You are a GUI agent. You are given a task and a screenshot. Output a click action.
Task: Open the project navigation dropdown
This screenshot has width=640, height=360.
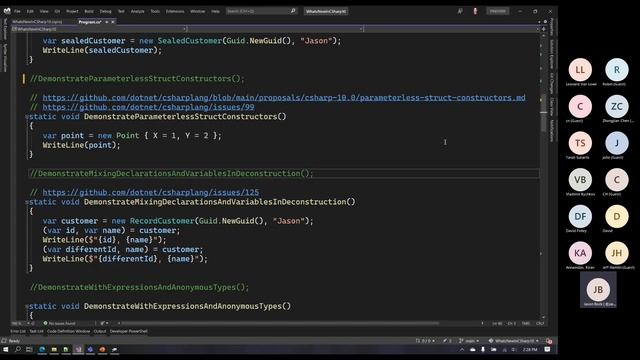99,29
